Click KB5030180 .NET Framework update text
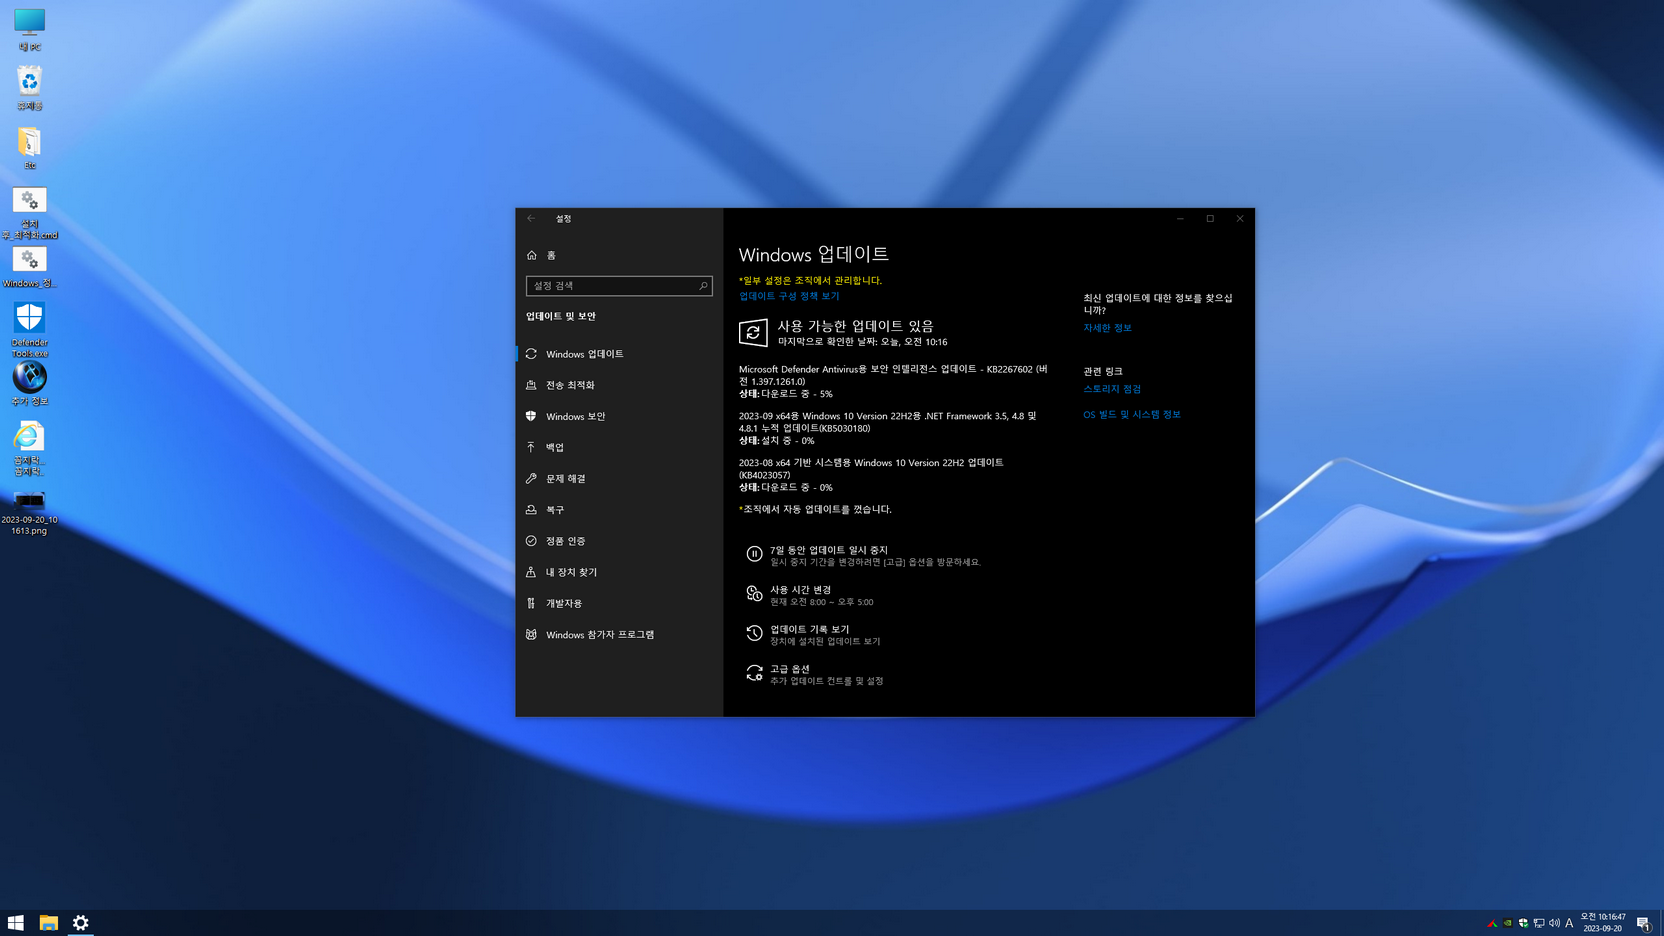Viewport: 1664px width, 936px height. (887, 422)
